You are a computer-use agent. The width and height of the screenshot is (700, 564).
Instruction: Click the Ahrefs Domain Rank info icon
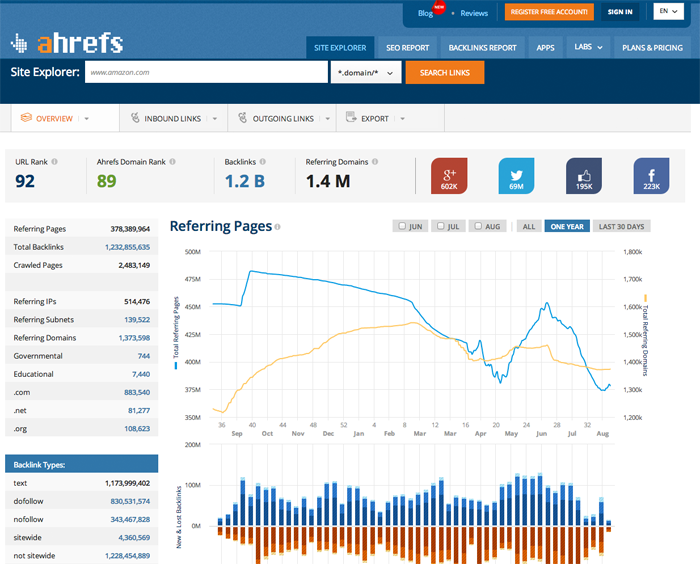click(172, 162)
